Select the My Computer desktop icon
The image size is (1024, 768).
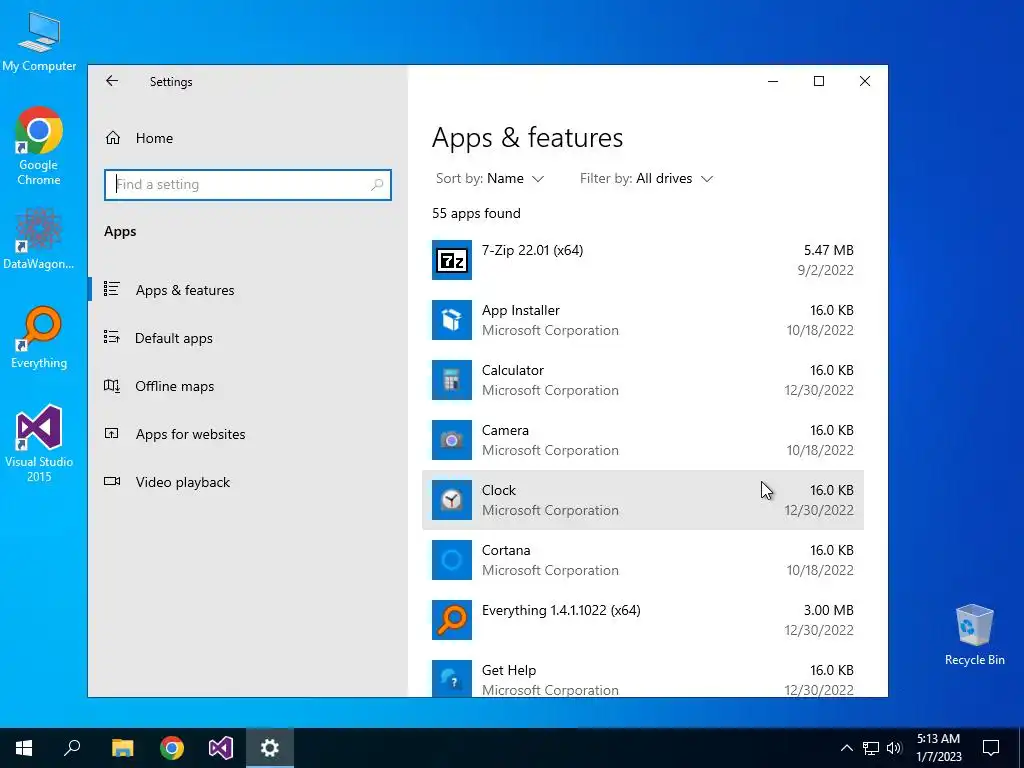pyautogui.click(x=39, y=41)
